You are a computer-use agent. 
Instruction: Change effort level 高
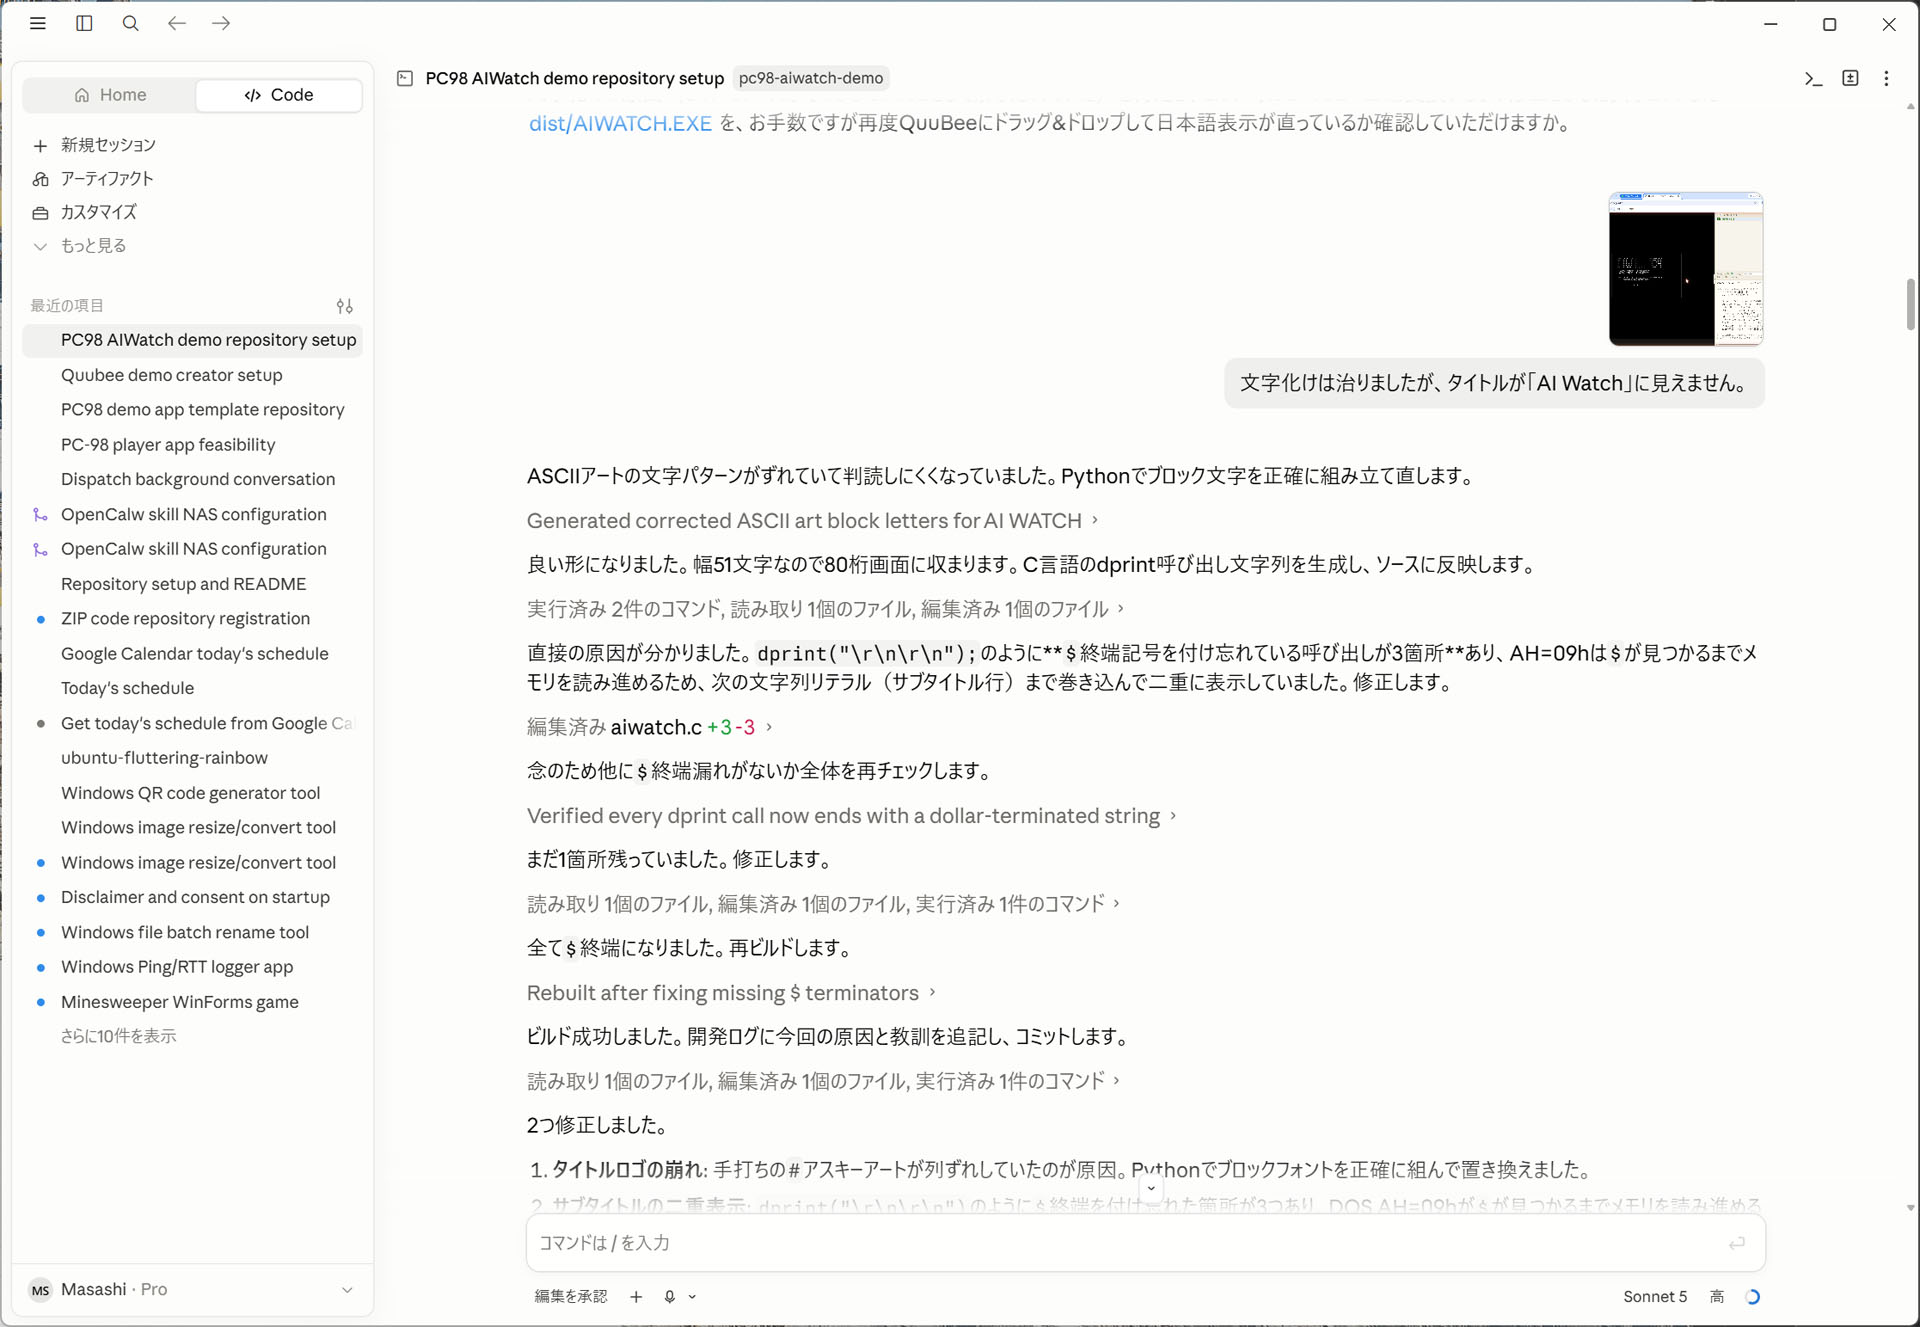[x=1717, y=1297]
